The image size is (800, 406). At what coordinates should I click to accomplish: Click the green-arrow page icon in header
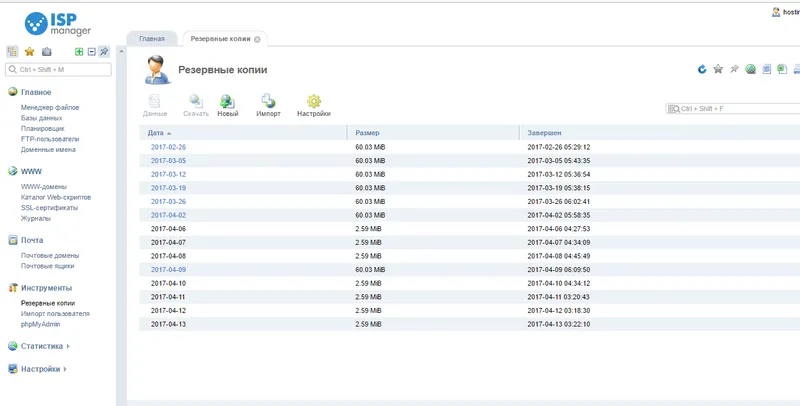click(782, 69)
